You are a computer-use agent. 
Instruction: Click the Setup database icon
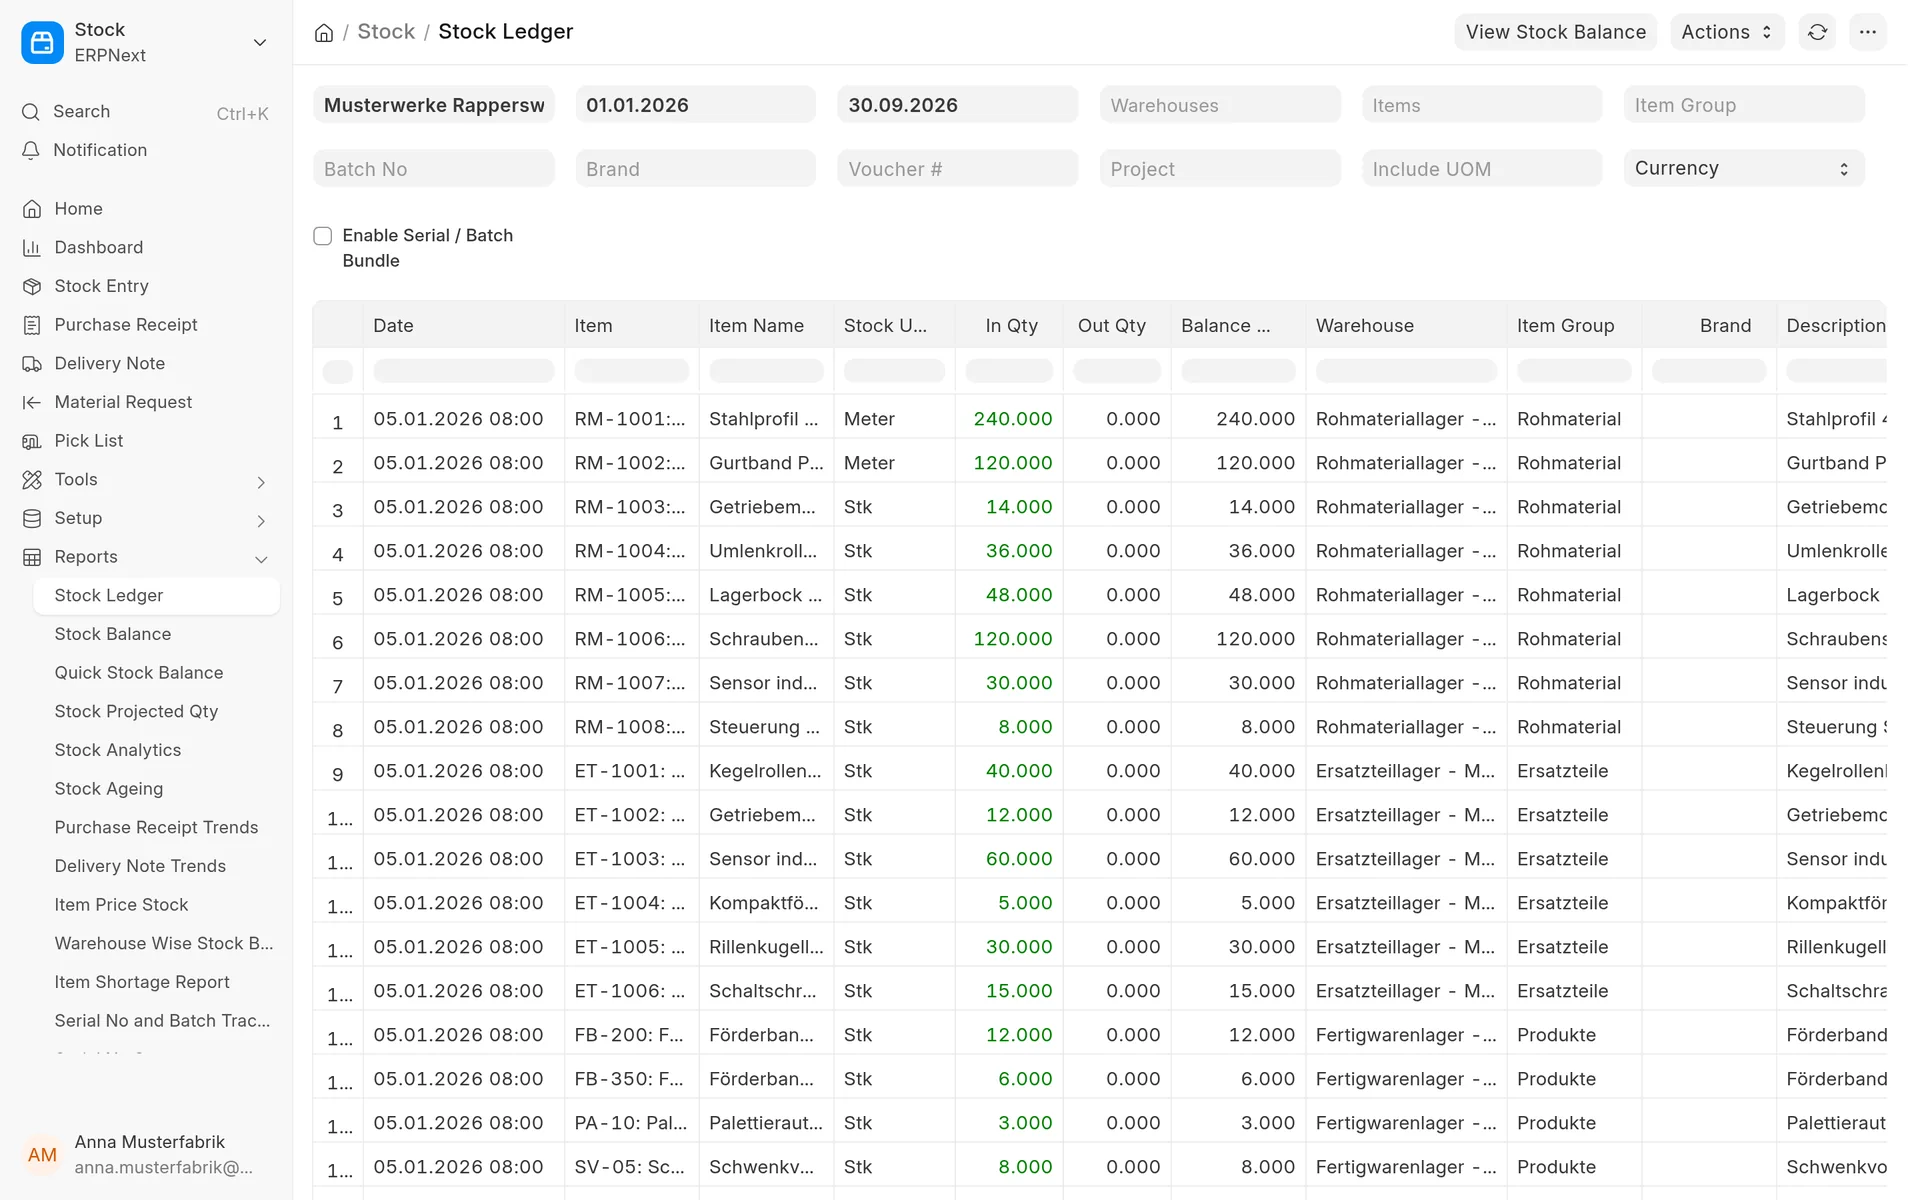32,519
